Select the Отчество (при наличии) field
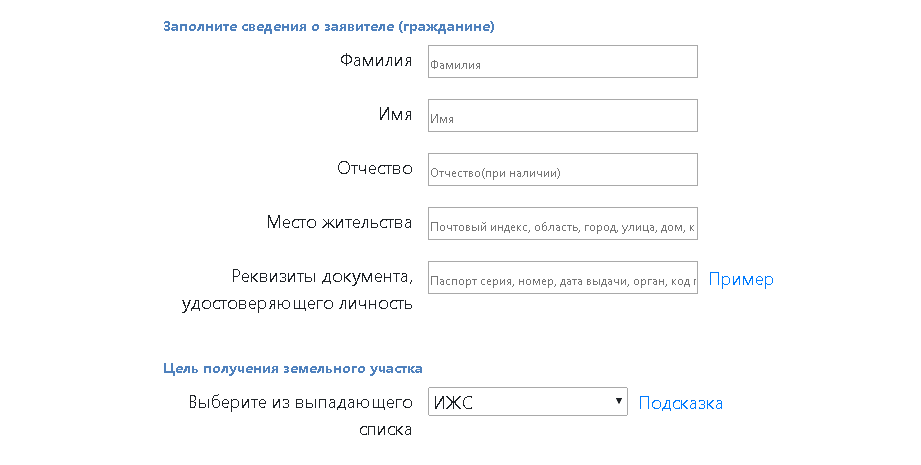 point(562,170)
